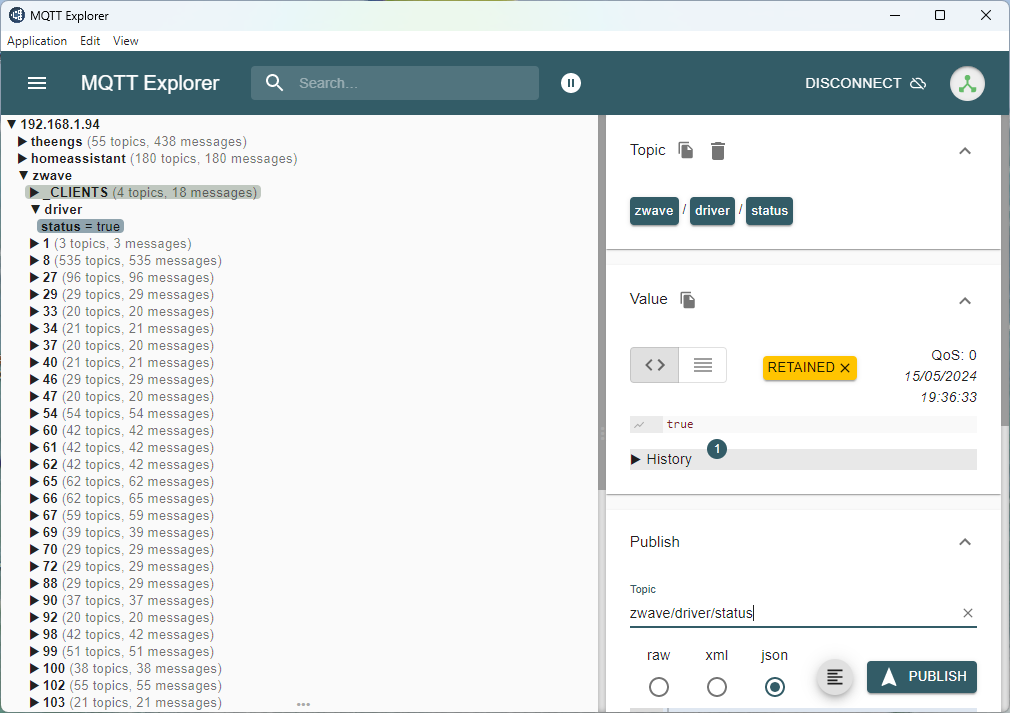The image size is (1010, 713).
Task: Clear the publish topic field
Action: tap(967, 613)
